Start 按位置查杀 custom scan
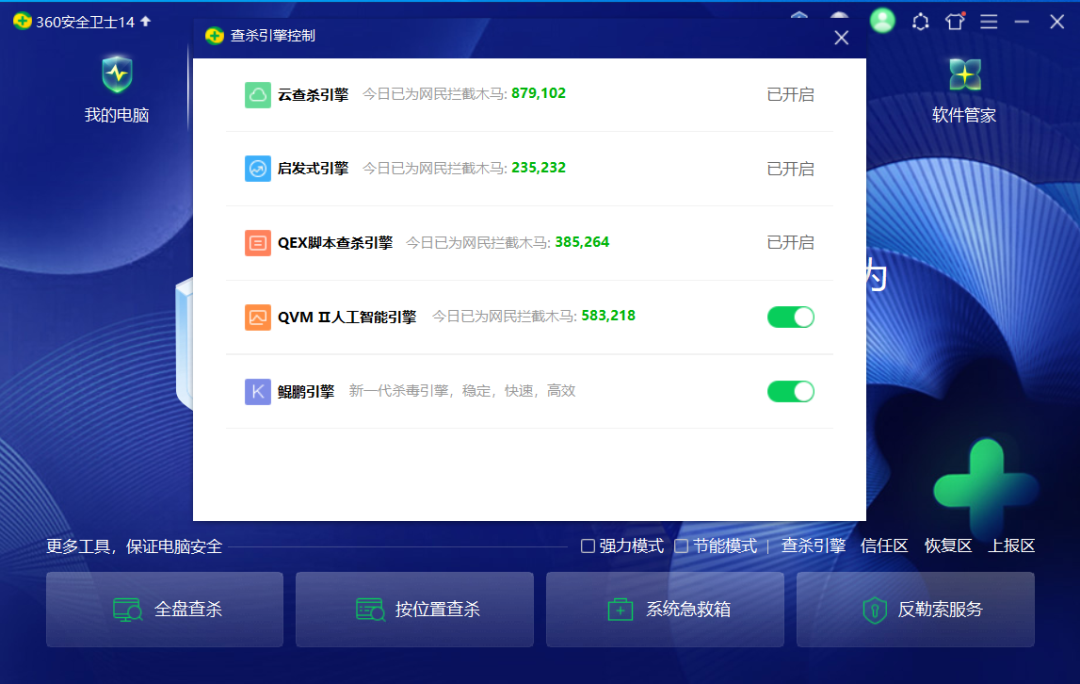Screen dimensions: 1080x684 (x=415, y=610)
